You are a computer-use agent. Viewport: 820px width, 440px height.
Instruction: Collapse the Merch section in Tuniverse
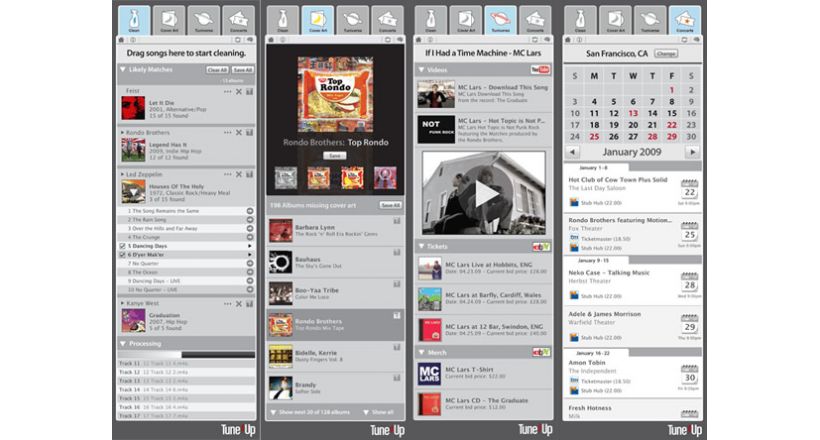coord(421,353)
